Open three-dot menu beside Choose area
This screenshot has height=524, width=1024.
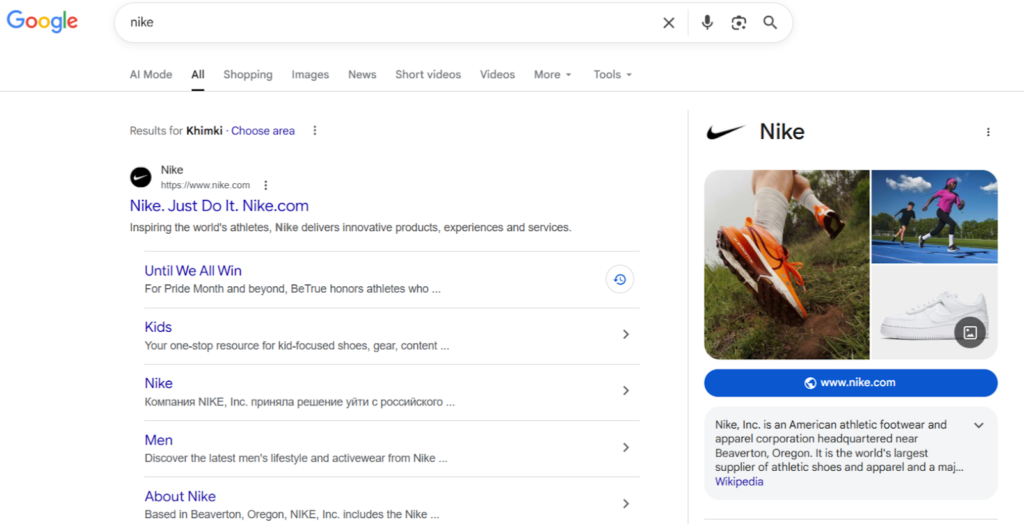[315, 131]
